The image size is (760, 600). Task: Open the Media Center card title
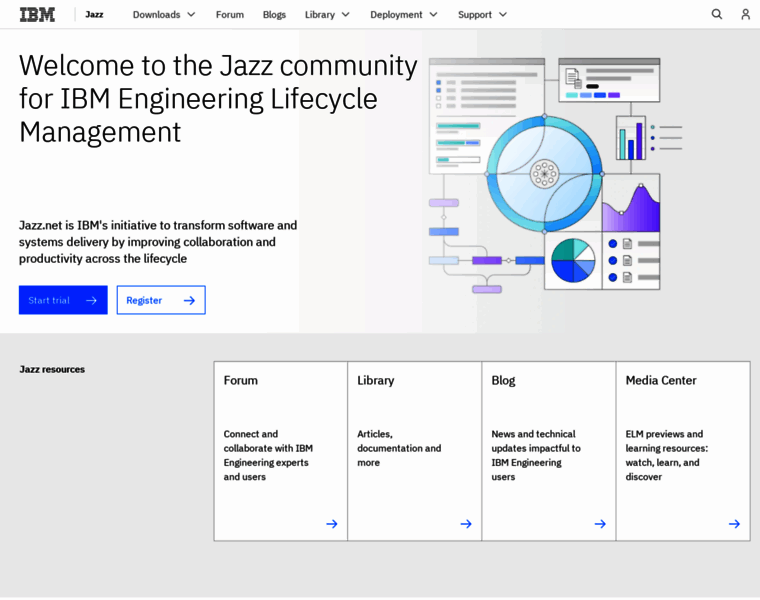(x=661, y=380)
